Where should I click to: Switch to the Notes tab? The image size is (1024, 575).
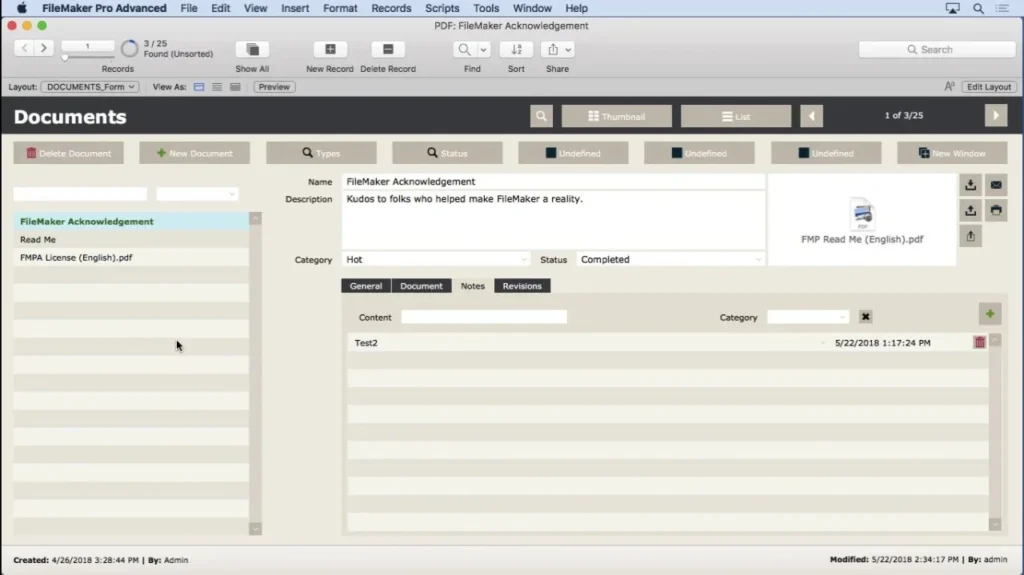coord(473,286)
